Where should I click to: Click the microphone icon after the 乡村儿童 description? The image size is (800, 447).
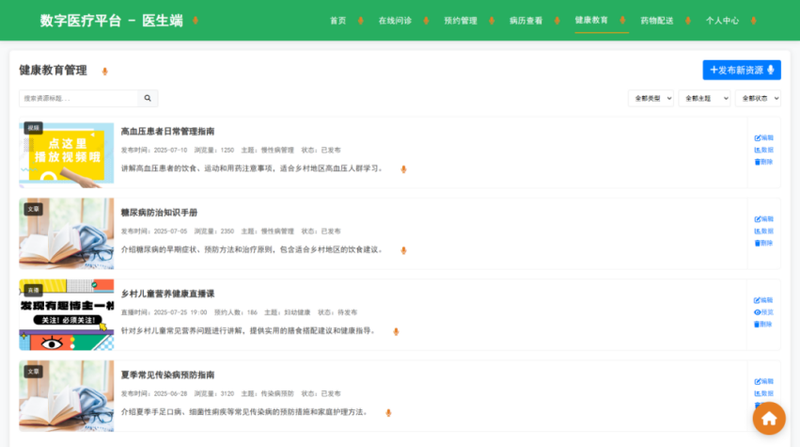coord(396,332)
